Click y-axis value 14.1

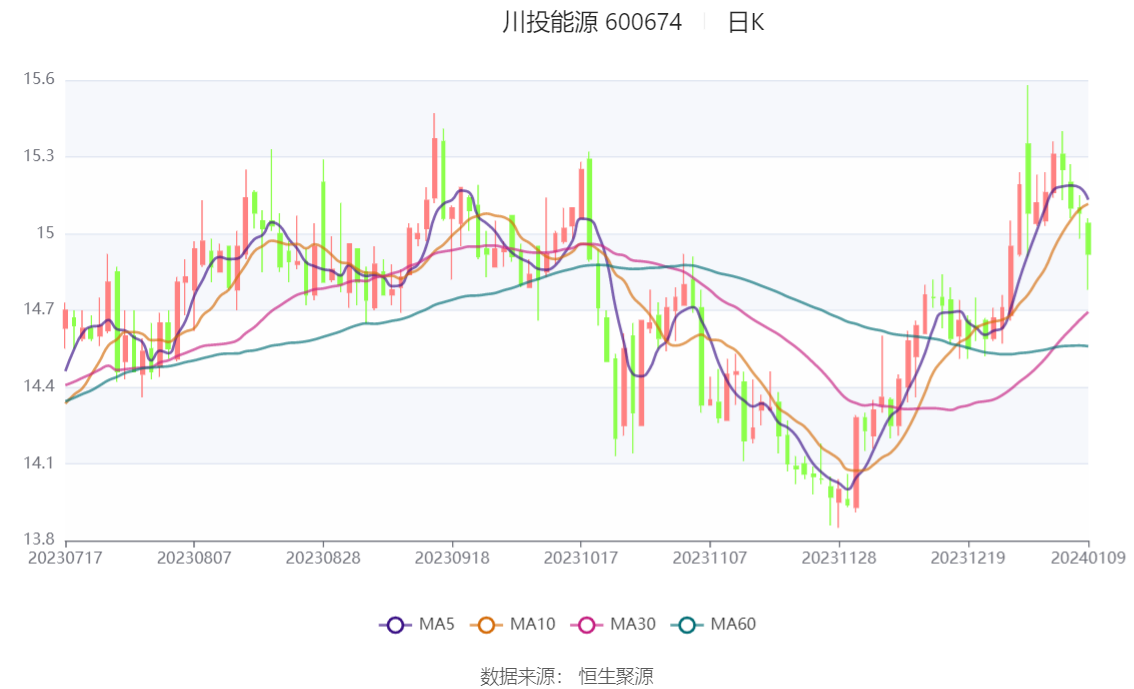(39, 463)
